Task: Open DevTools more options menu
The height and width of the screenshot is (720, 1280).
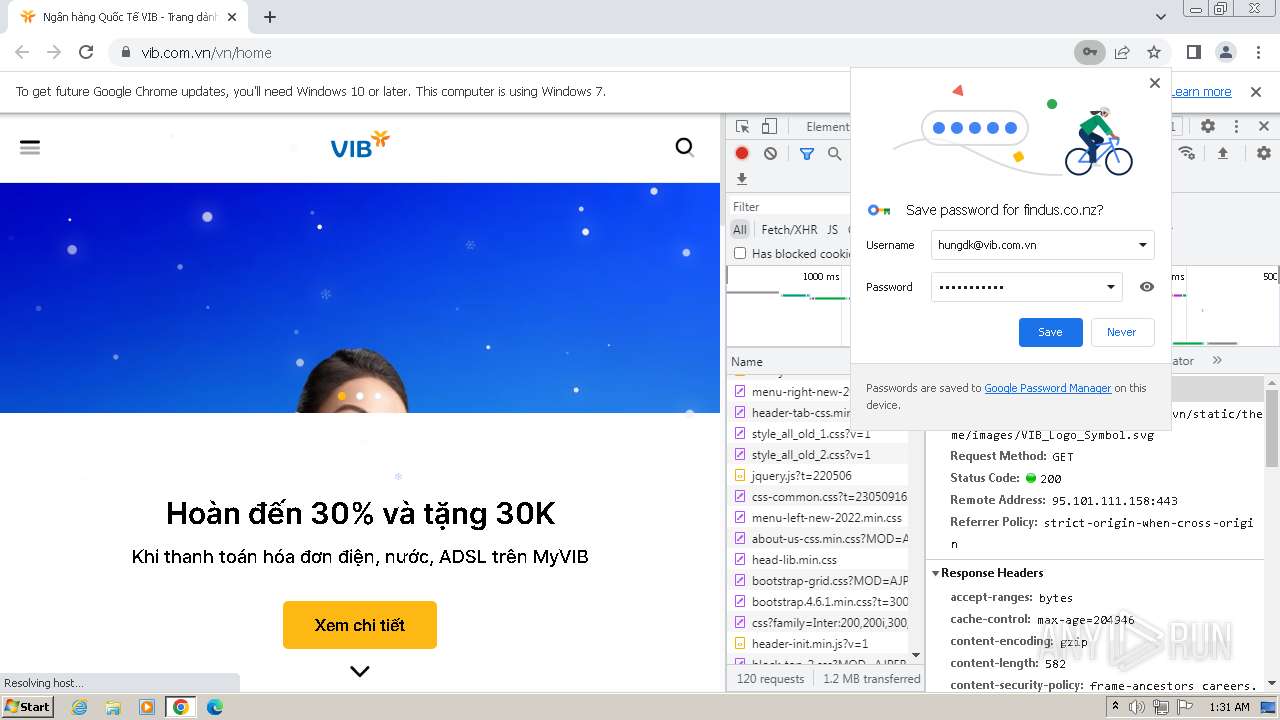Action: [1236, 126]
